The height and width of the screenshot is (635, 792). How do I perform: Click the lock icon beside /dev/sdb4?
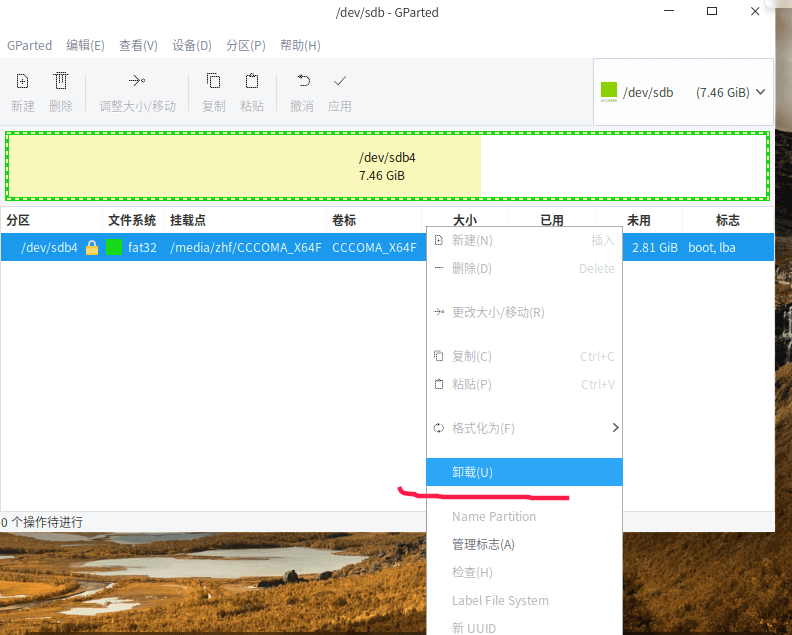pyautogui.click(x=92, y=248)
